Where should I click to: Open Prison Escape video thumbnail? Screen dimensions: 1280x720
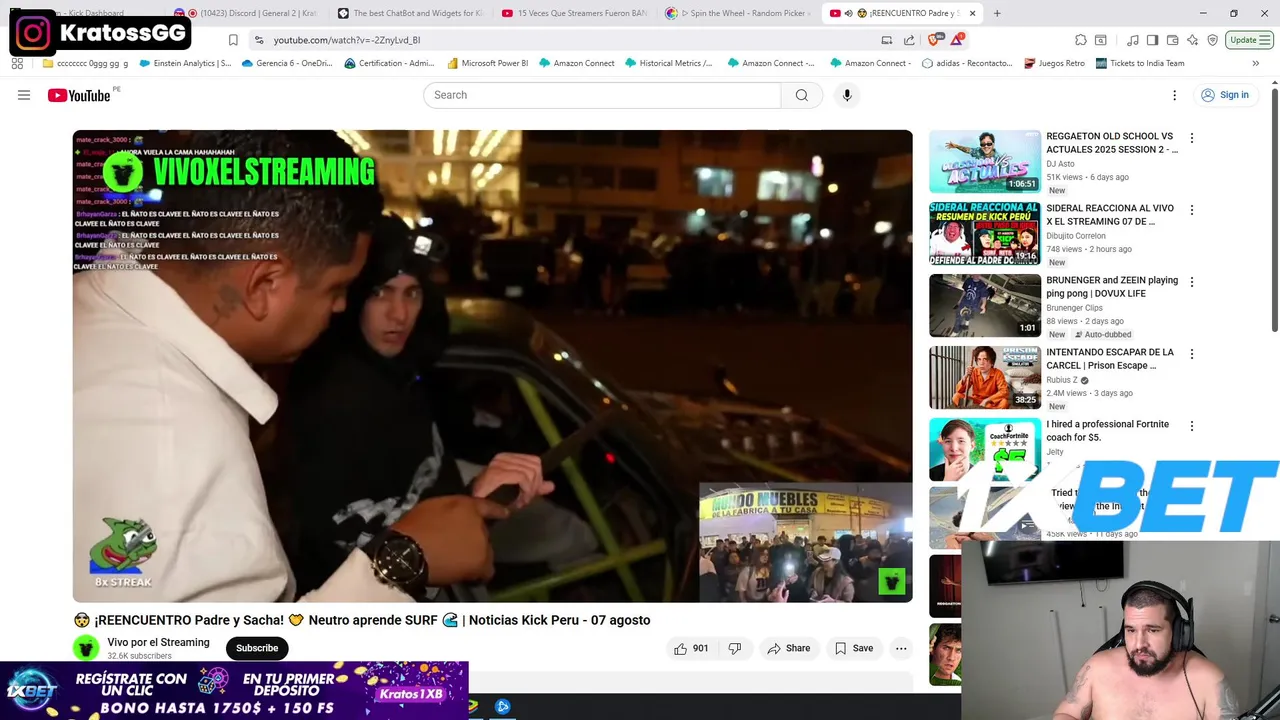pyautogui.click(x=985, y=377)
